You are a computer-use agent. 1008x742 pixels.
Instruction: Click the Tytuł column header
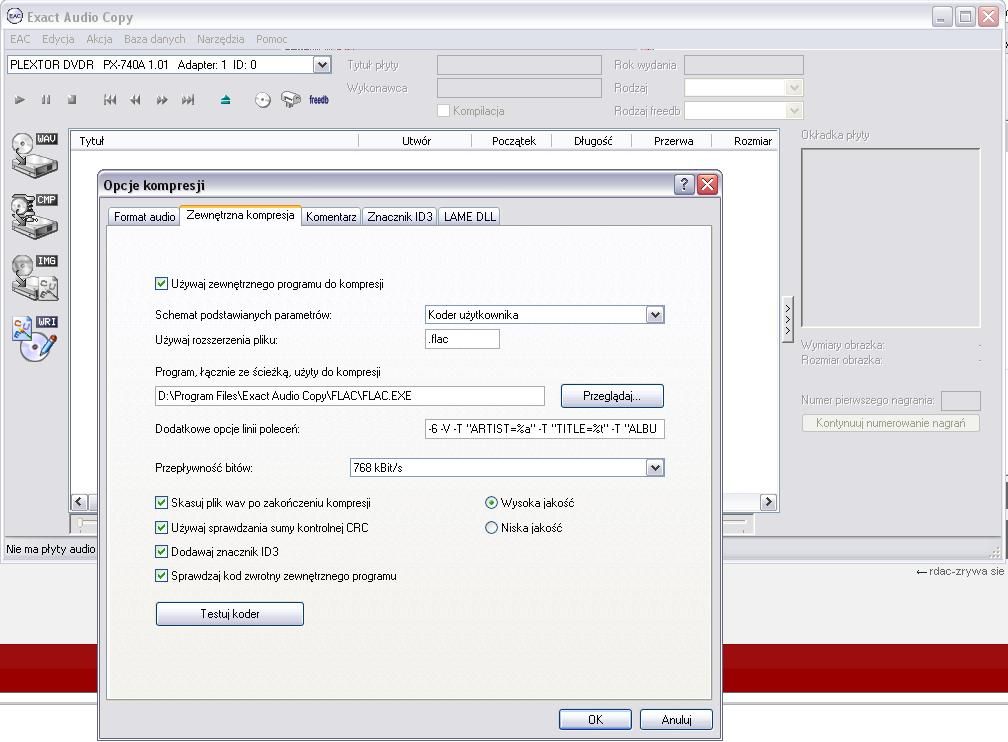tap(215, 141)
